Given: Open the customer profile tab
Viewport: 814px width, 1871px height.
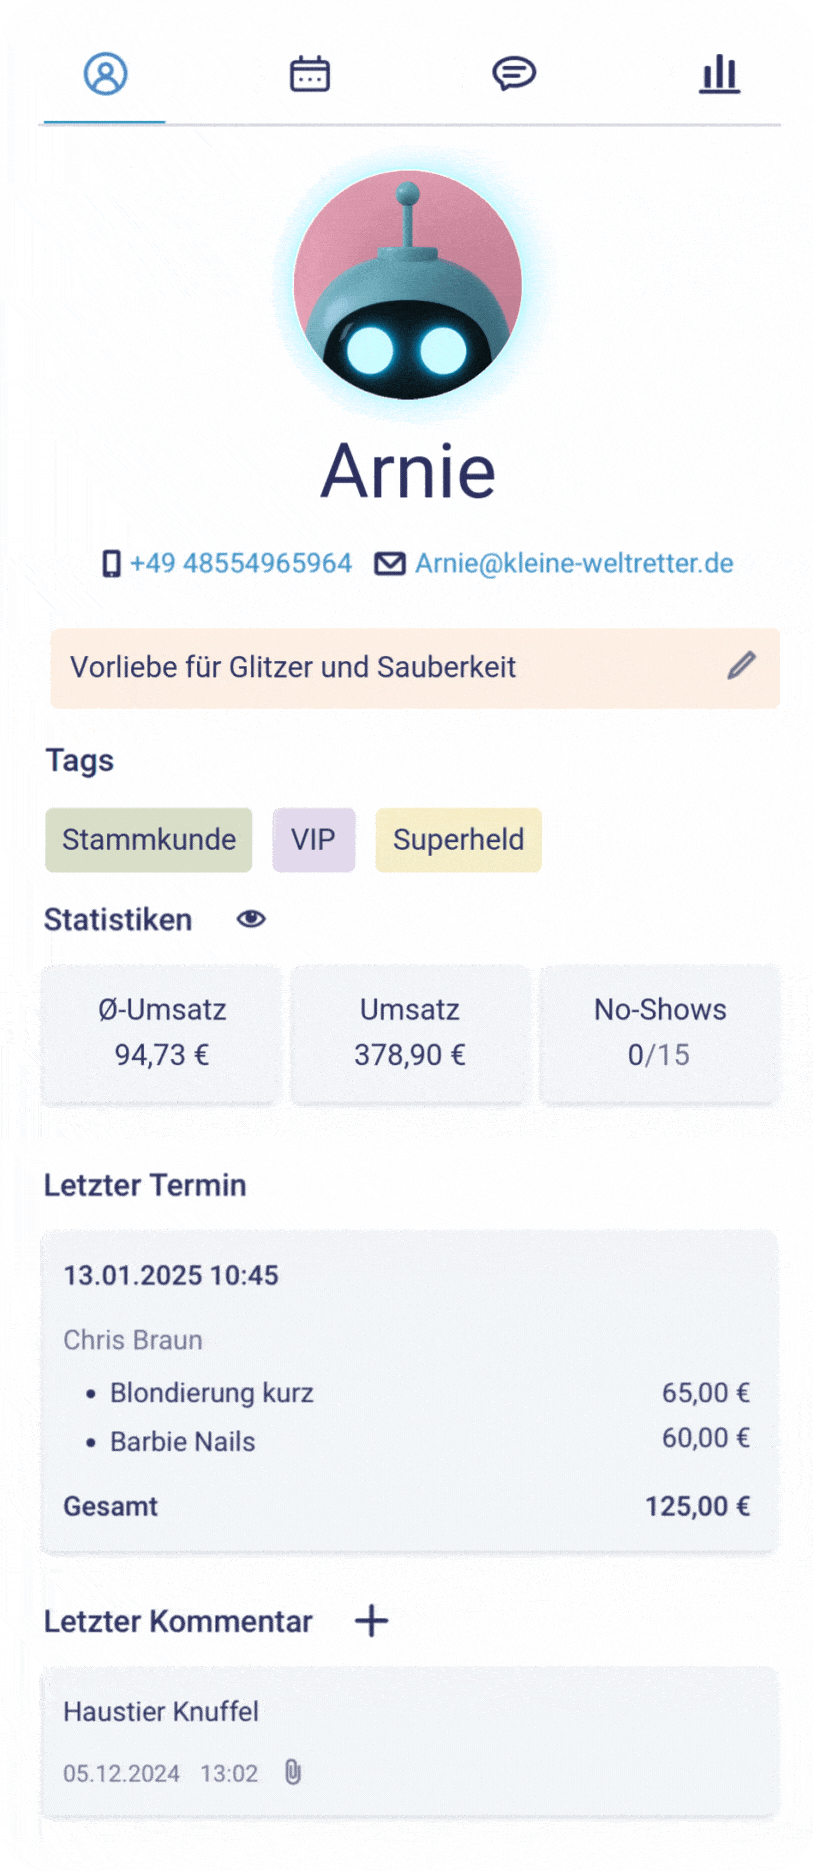Looking at the screenshot, I should click(105, 74).
